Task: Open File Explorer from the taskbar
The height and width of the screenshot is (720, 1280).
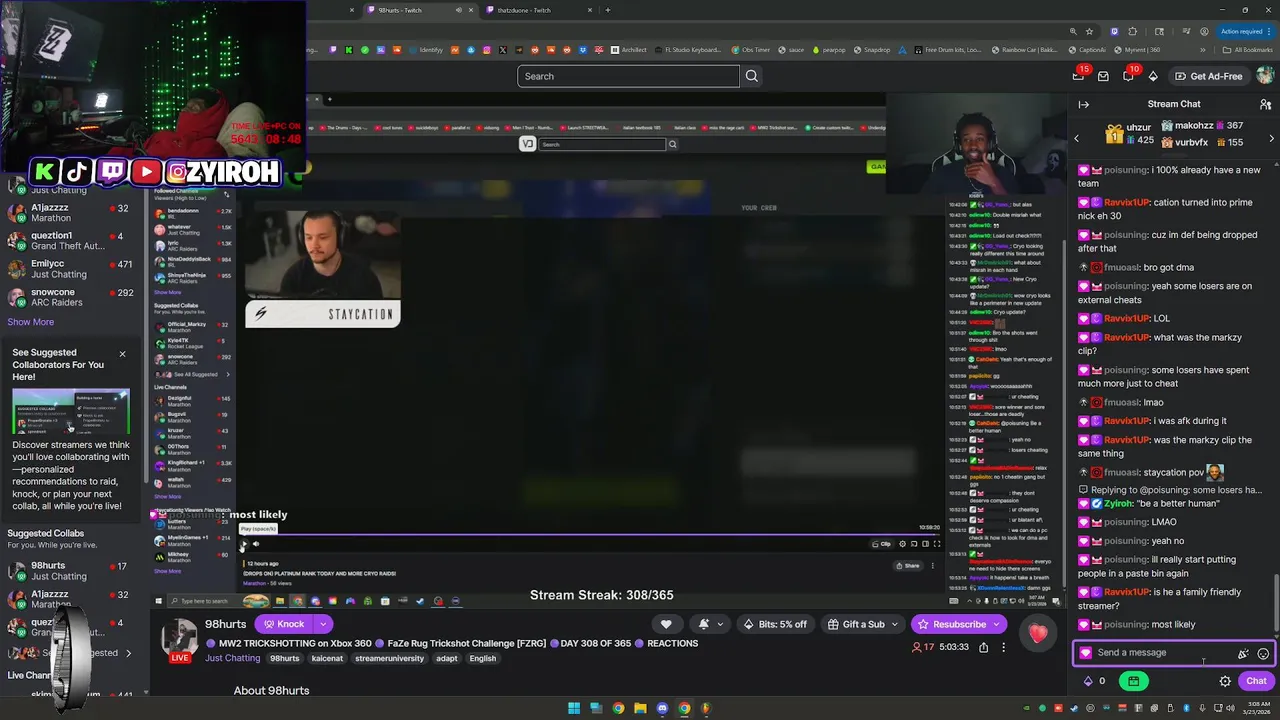Action: (640, 708)
